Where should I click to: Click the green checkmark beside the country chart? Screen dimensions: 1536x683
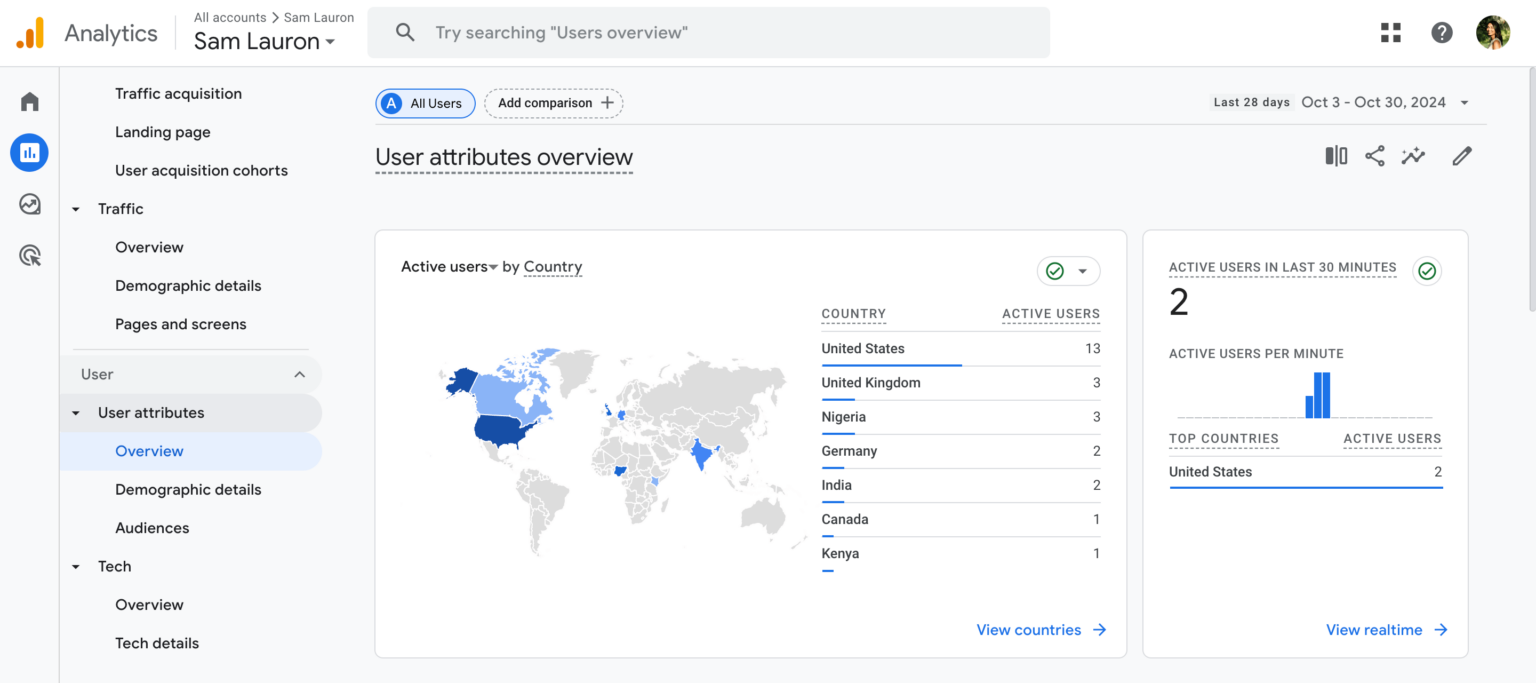pos(1055,270)
